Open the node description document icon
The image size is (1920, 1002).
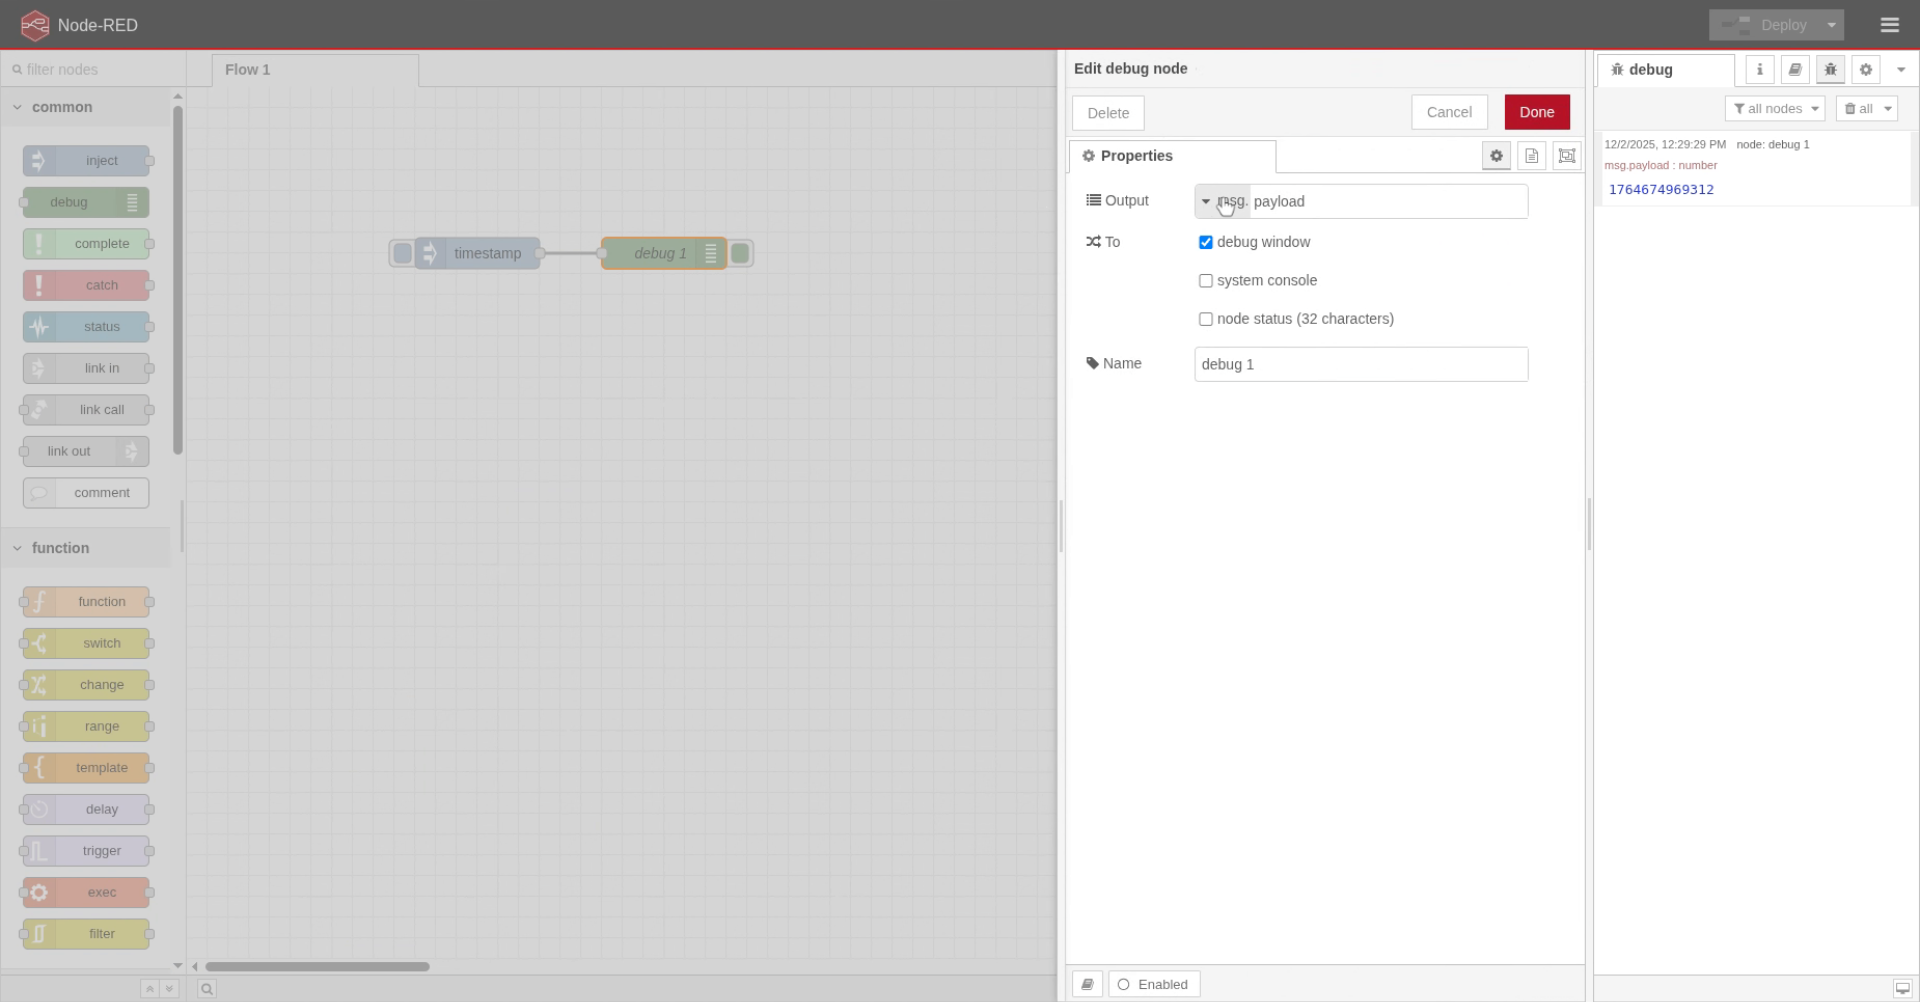click(x=1531, y=156)
